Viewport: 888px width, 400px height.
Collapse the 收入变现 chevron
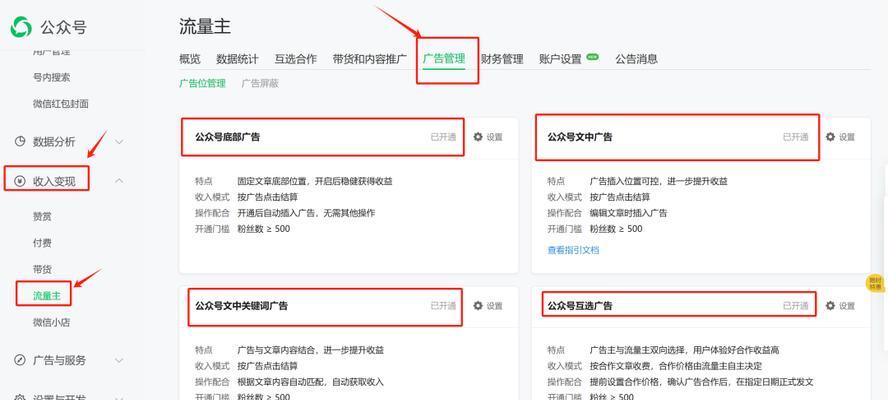coord(119,181)
